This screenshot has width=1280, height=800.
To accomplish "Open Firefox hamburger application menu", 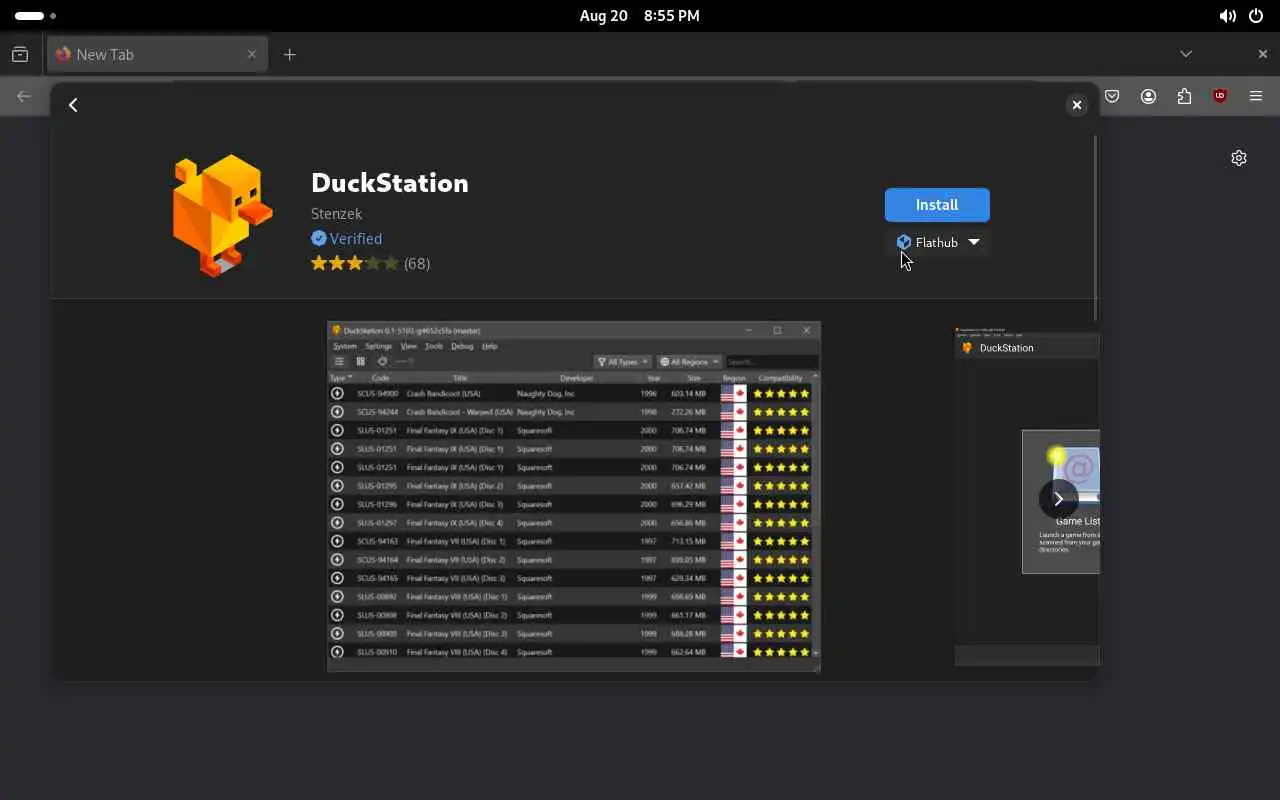I will [1256, 96].
